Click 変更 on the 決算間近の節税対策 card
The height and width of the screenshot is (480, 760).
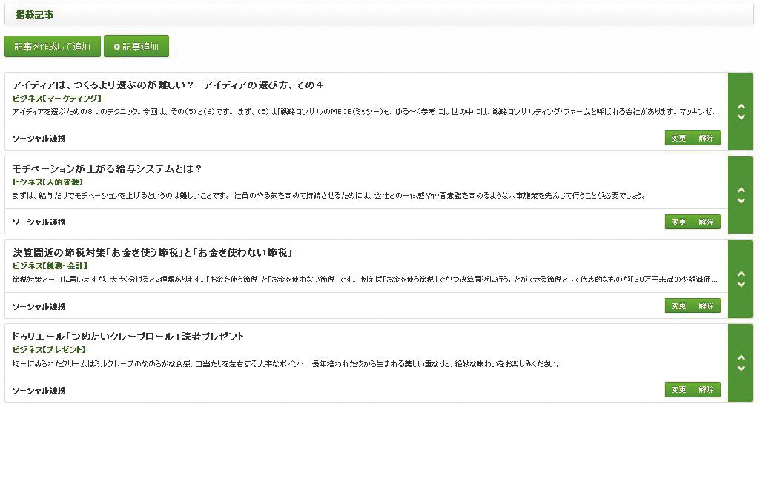click(x=679, y=306)
